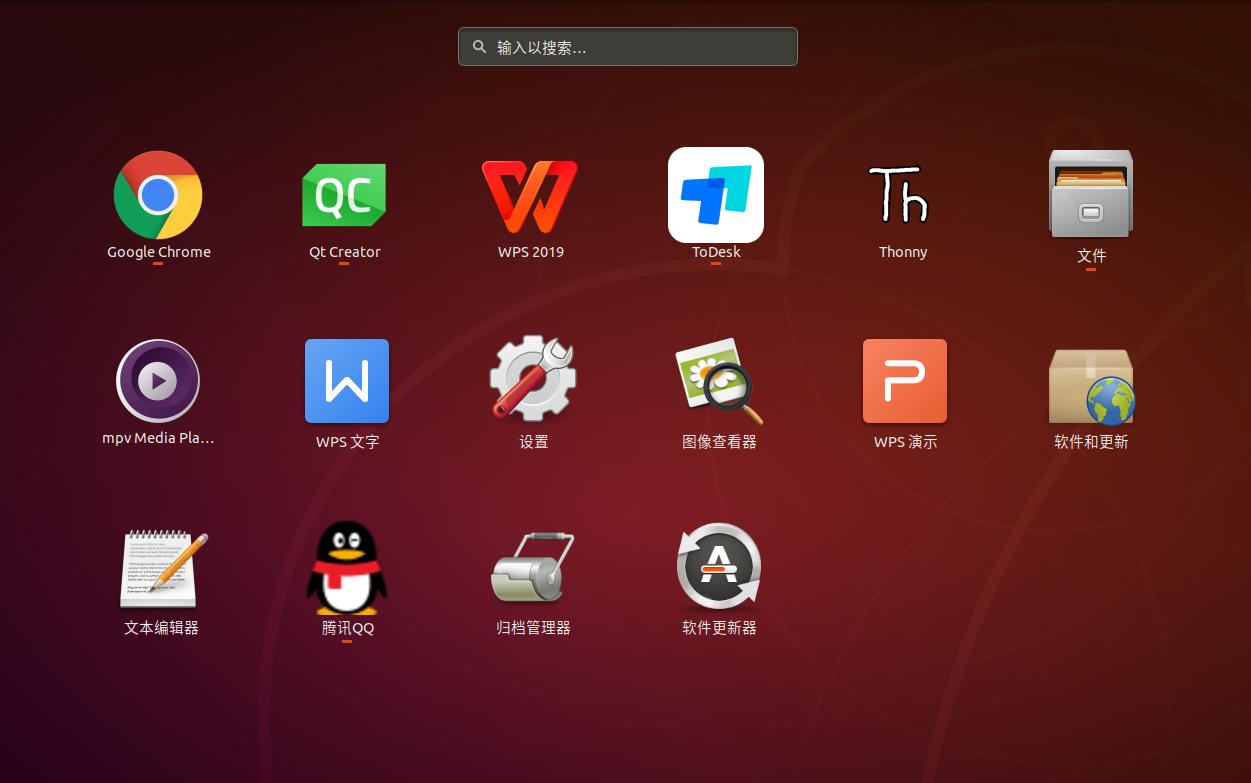This screenshot has height=783, width=1251.
Task: Click the 腾讯QQ label under the penguin
Action: coord(347,628)
